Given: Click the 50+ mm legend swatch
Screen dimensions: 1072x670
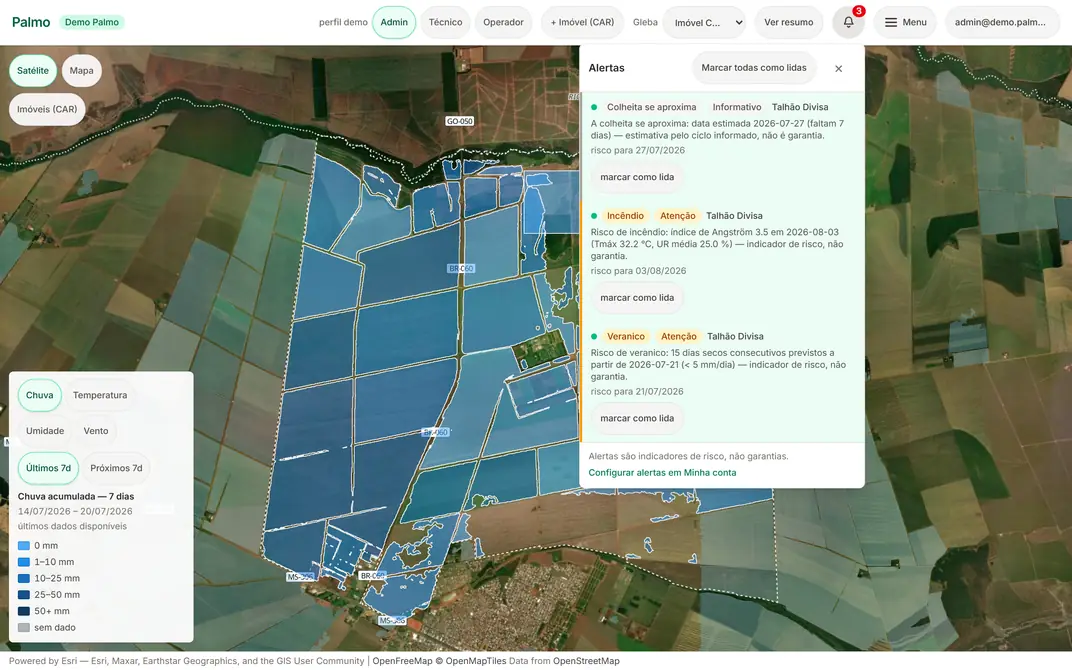Looking at the screenshot, I should pos(24,611).
